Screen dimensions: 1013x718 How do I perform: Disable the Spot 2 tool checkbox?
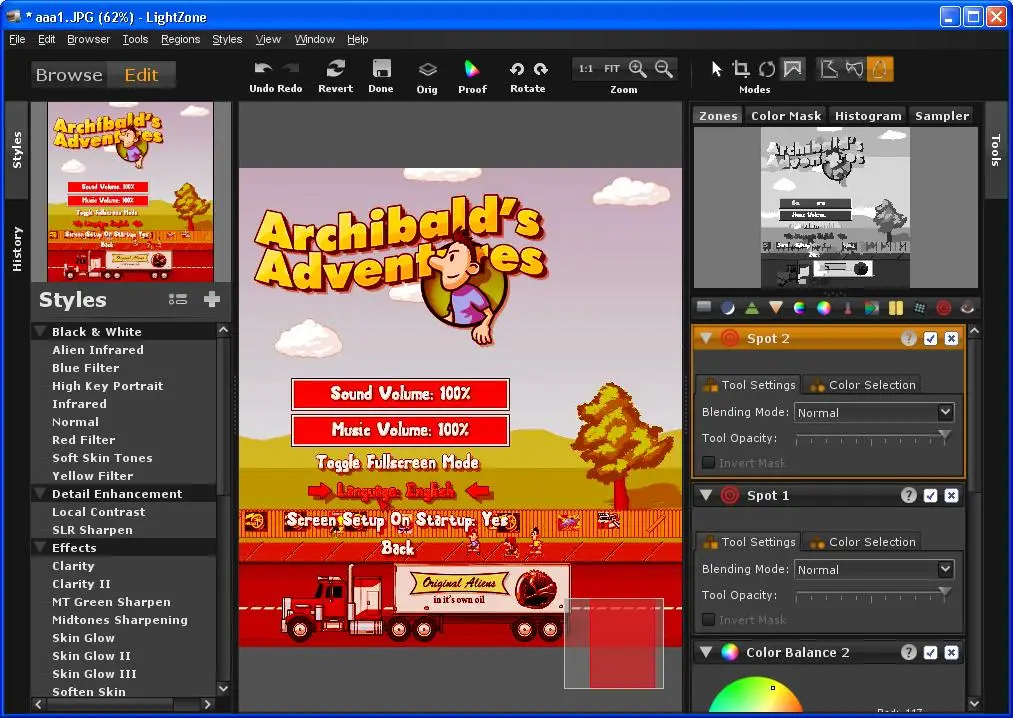tap(930, 339)
